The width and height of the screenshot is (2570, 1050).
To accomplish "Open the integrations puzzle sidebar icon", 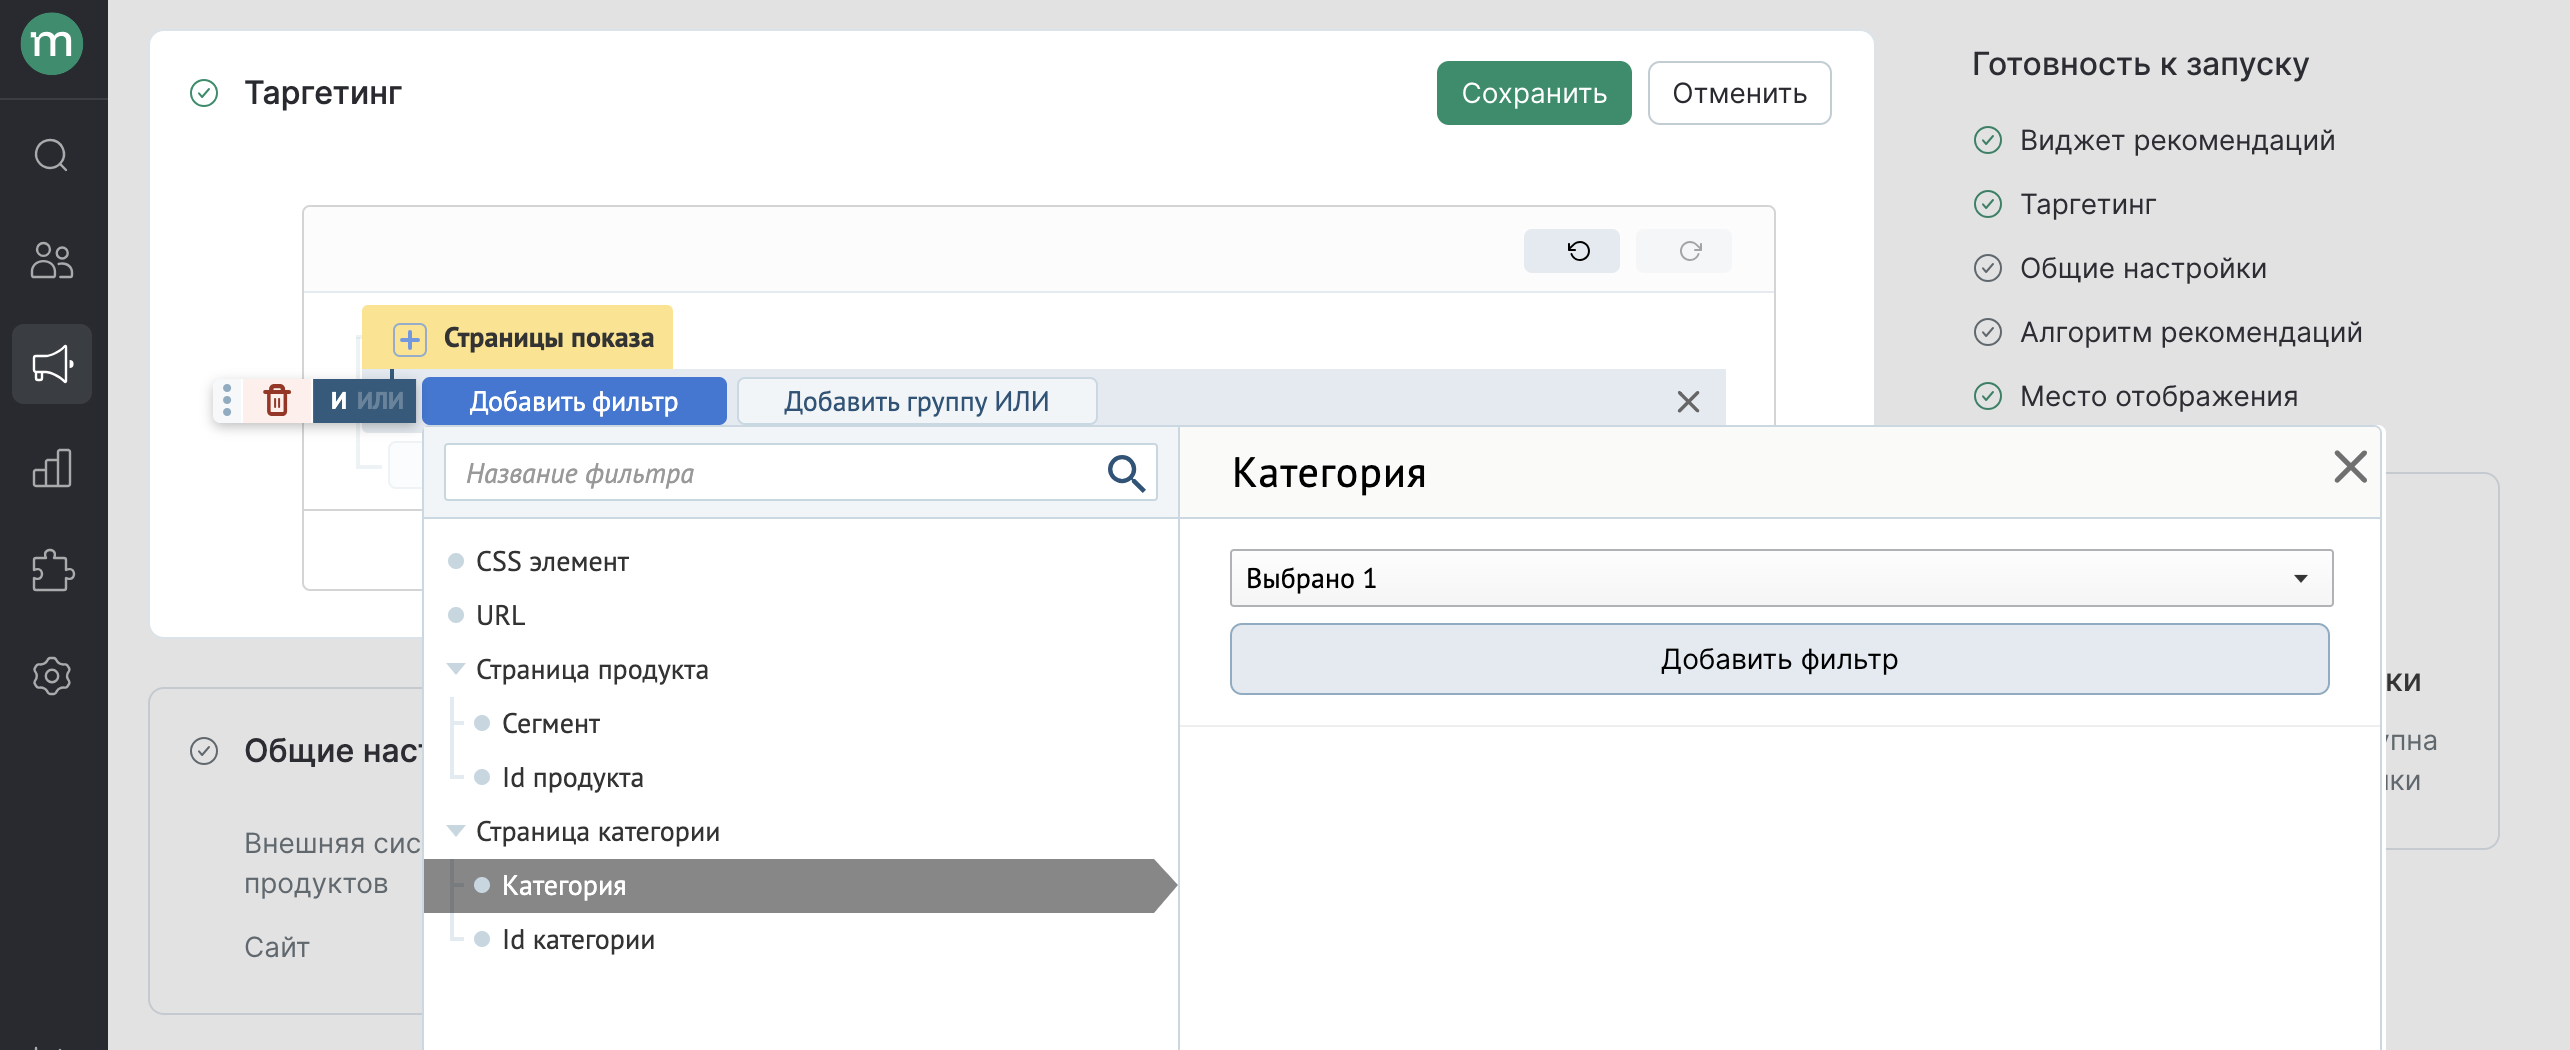I will click(x=52, y=572).
